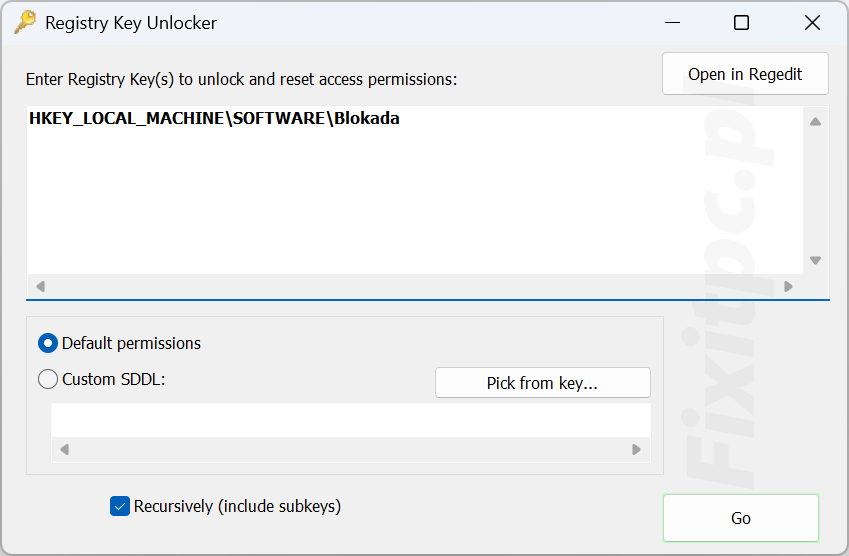The width and height of the screenshot is (849, 556).
Task: Click left arrow of the Custom SDDL scrollbar
Action: [64, 449]
